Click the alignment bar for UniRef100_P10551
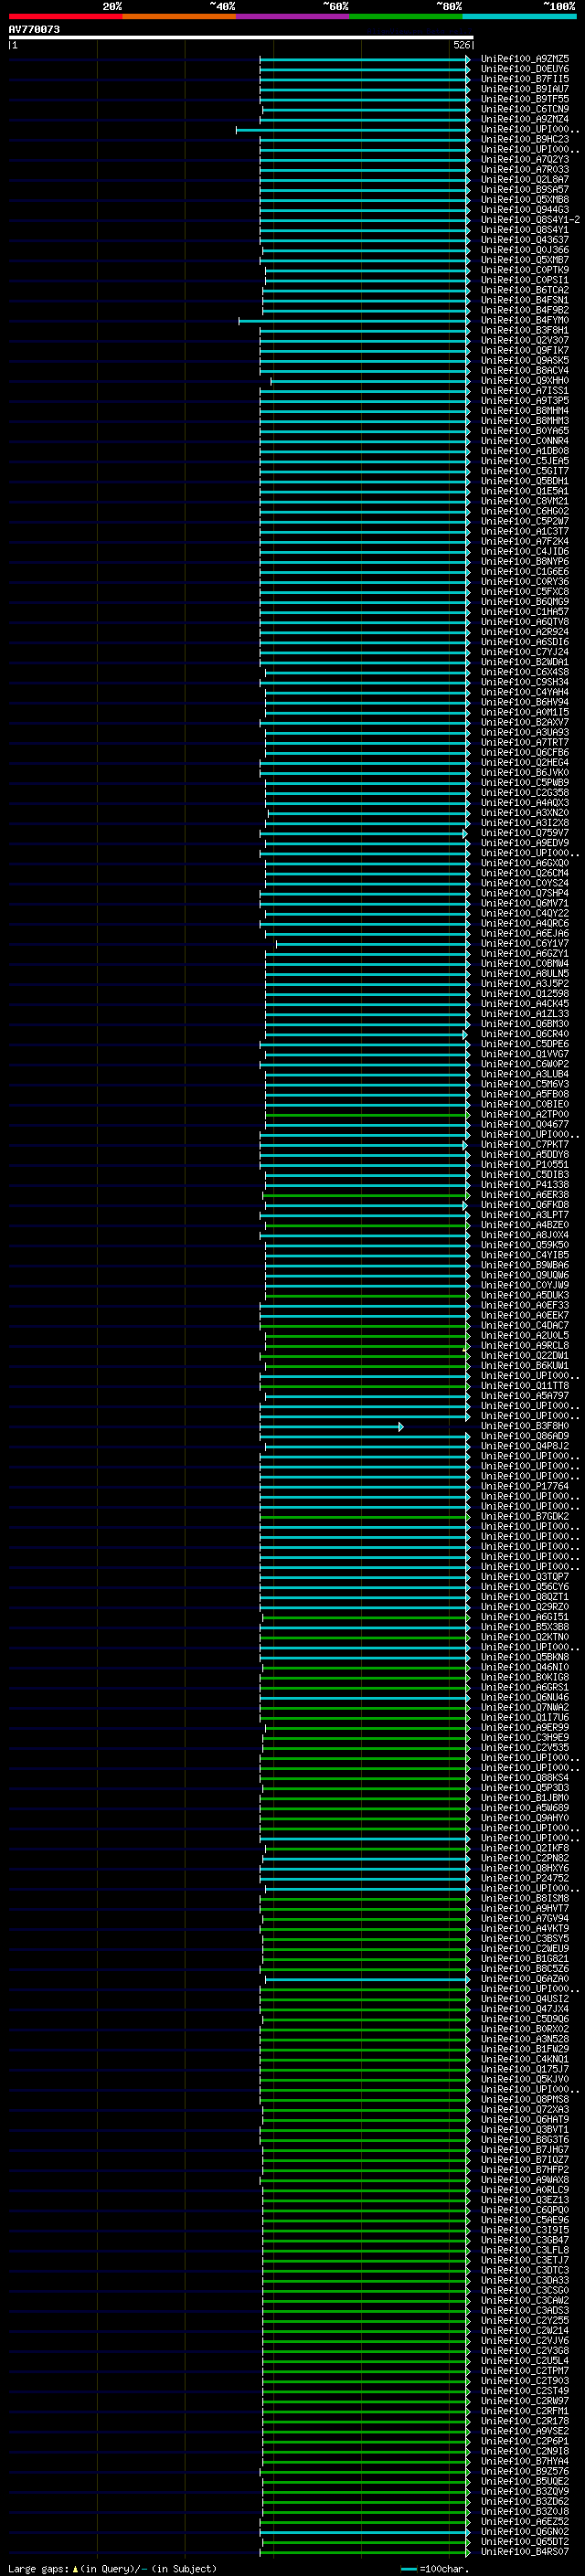Screen dimensions: 585x2576 [365, 1165]
